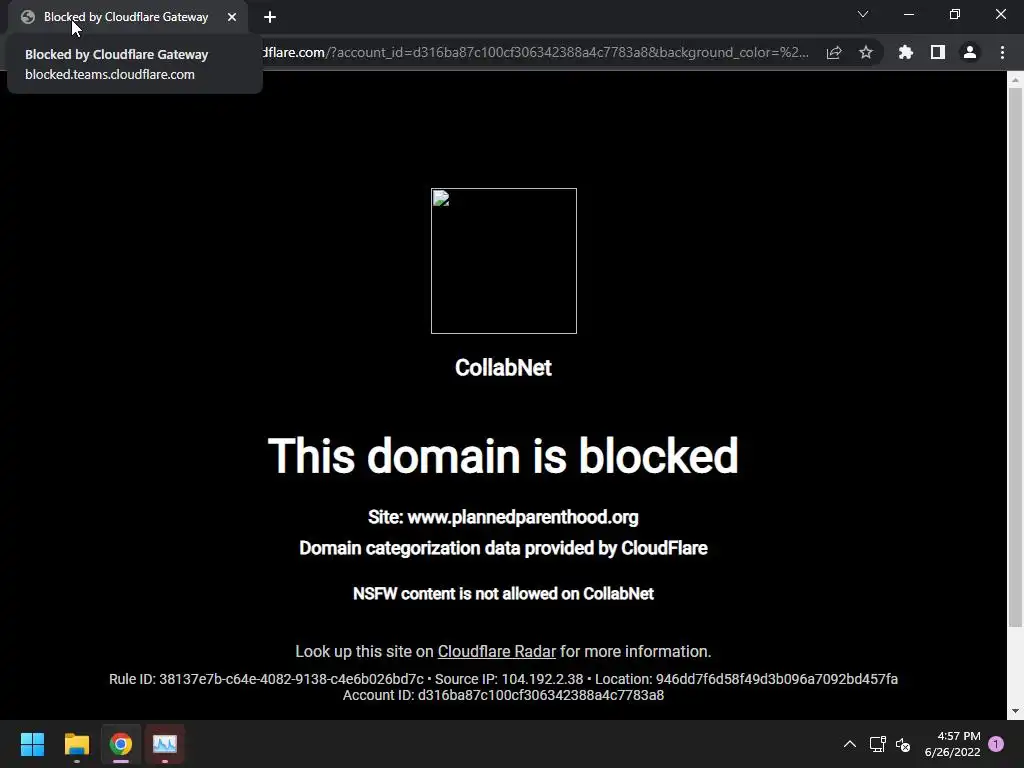Open a new browser tab
The width and height of the screenshot is (1024, 768).
click(270, 17)
